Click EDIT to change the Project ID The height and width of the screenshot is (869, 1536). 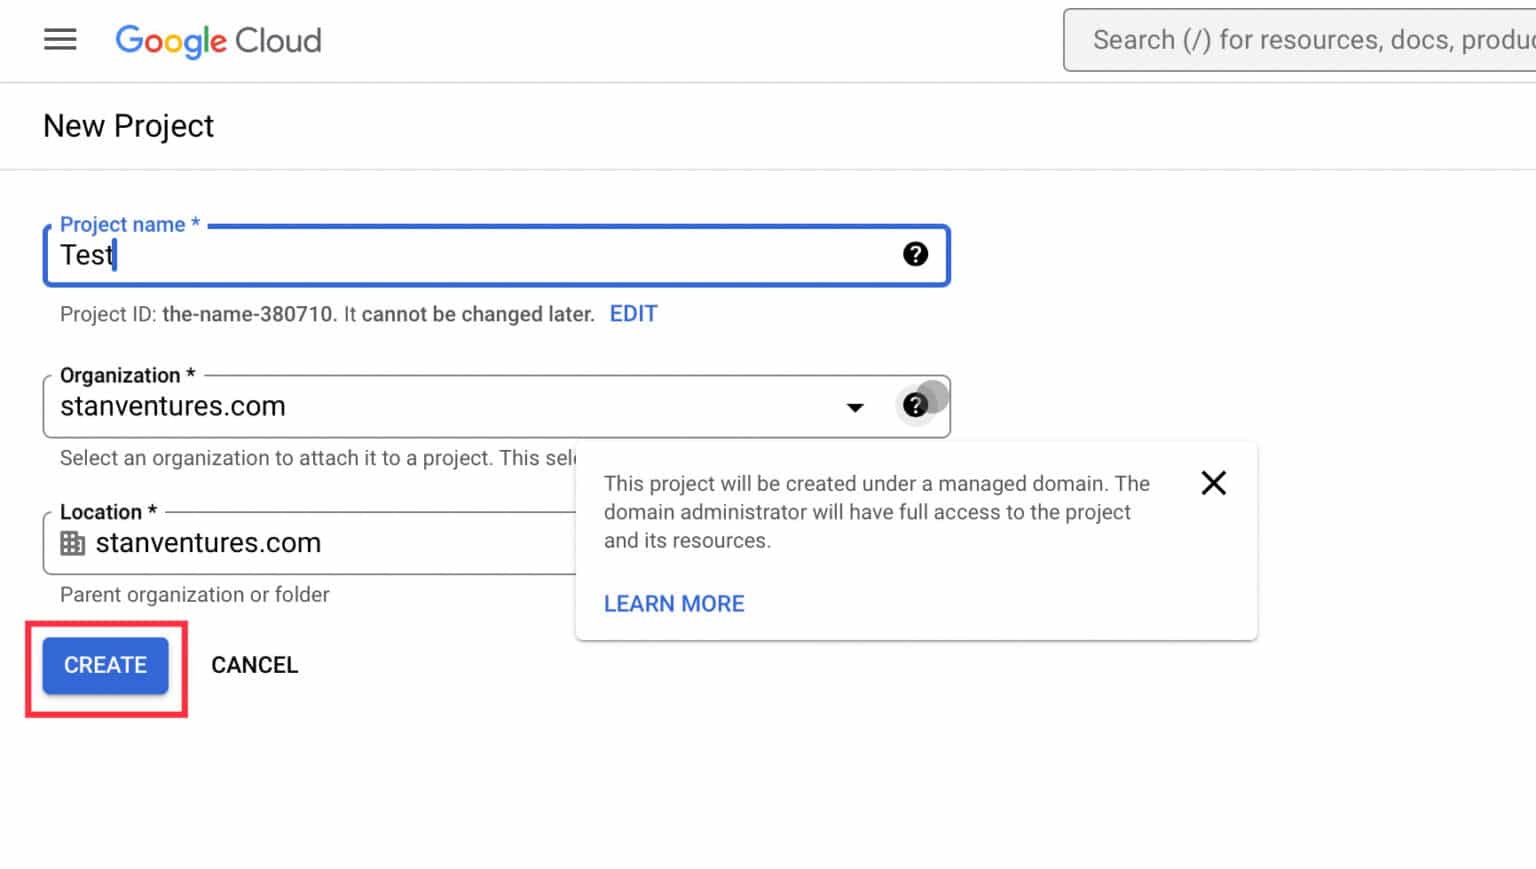pyautogui.click(x=633, y=313)
